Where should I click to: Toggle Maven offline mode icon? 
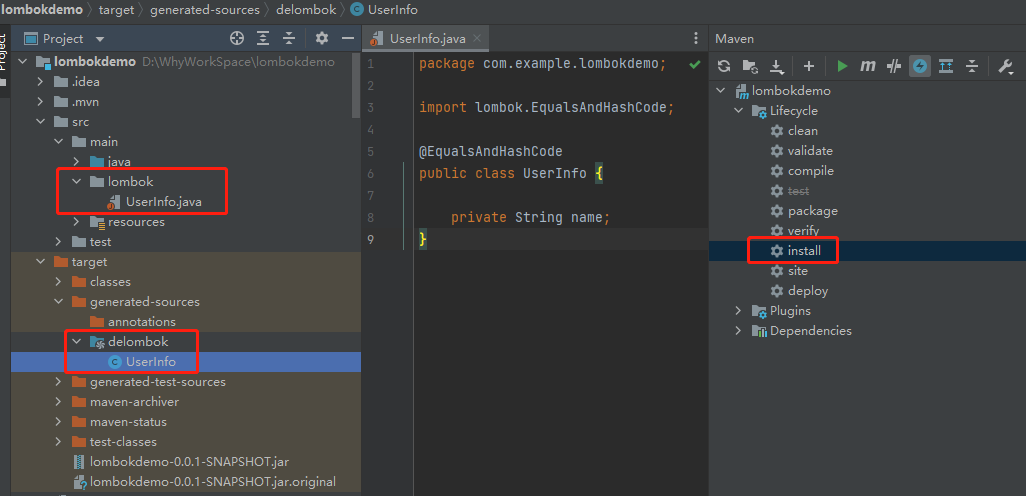tap(894, 65)
